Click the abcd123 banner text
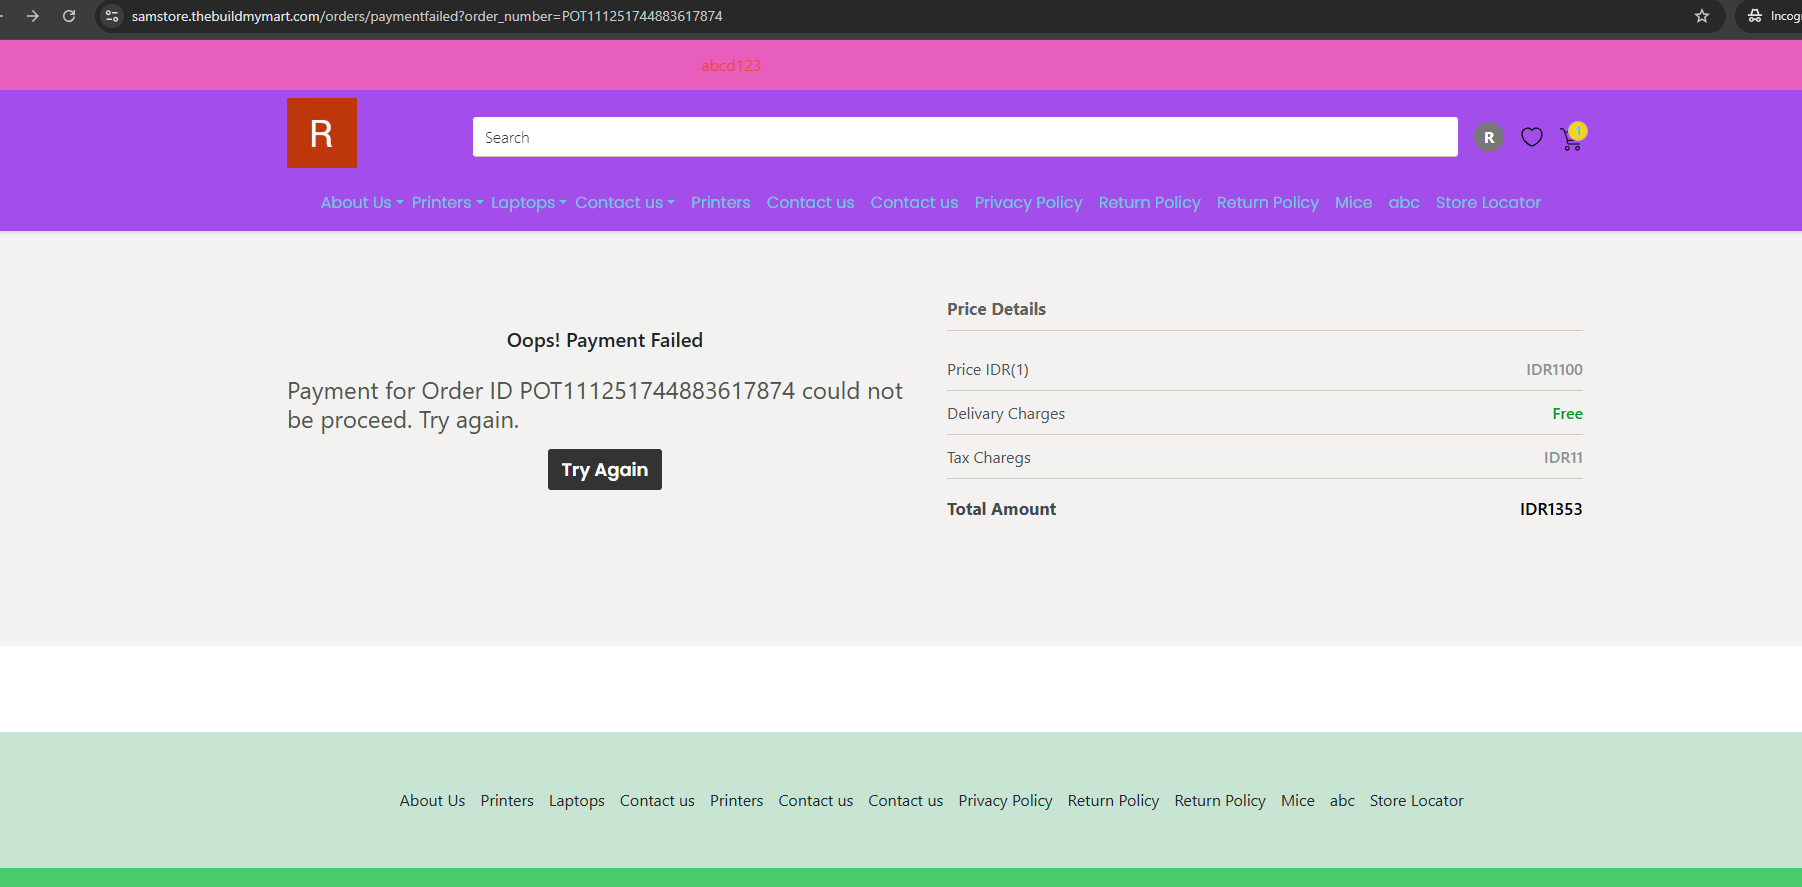The width and height of the screenshot is (1802, 887). (731, 65)
